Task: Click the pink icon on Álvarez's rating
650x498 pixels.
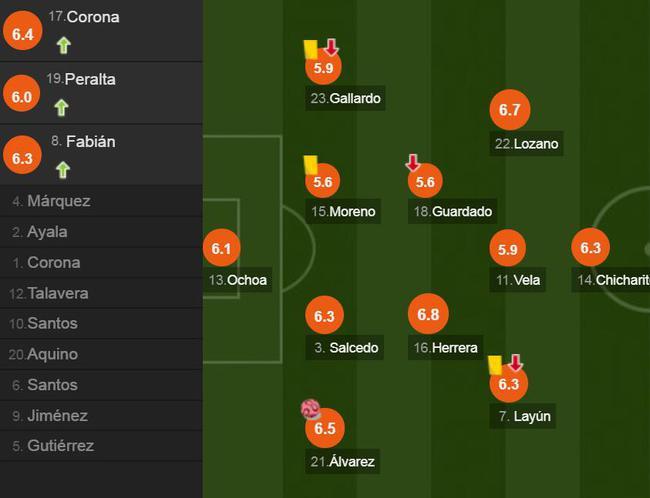Action: [310, 409]
